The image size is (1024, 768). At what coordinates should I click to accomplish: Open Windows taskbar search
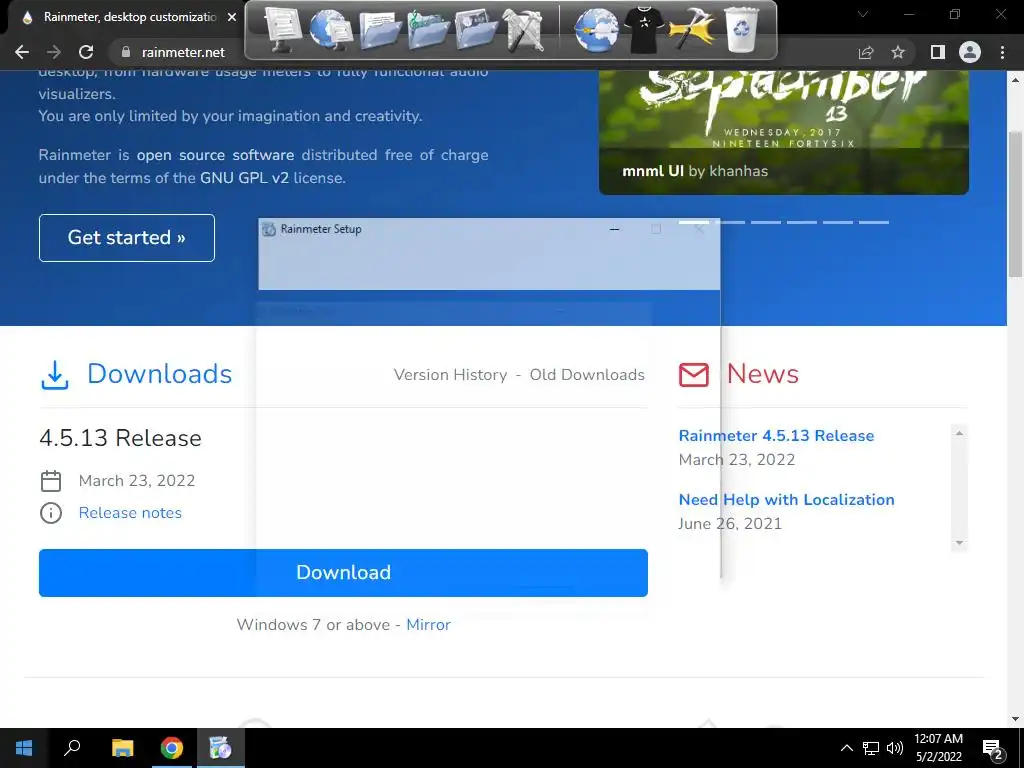pos(72,748)
